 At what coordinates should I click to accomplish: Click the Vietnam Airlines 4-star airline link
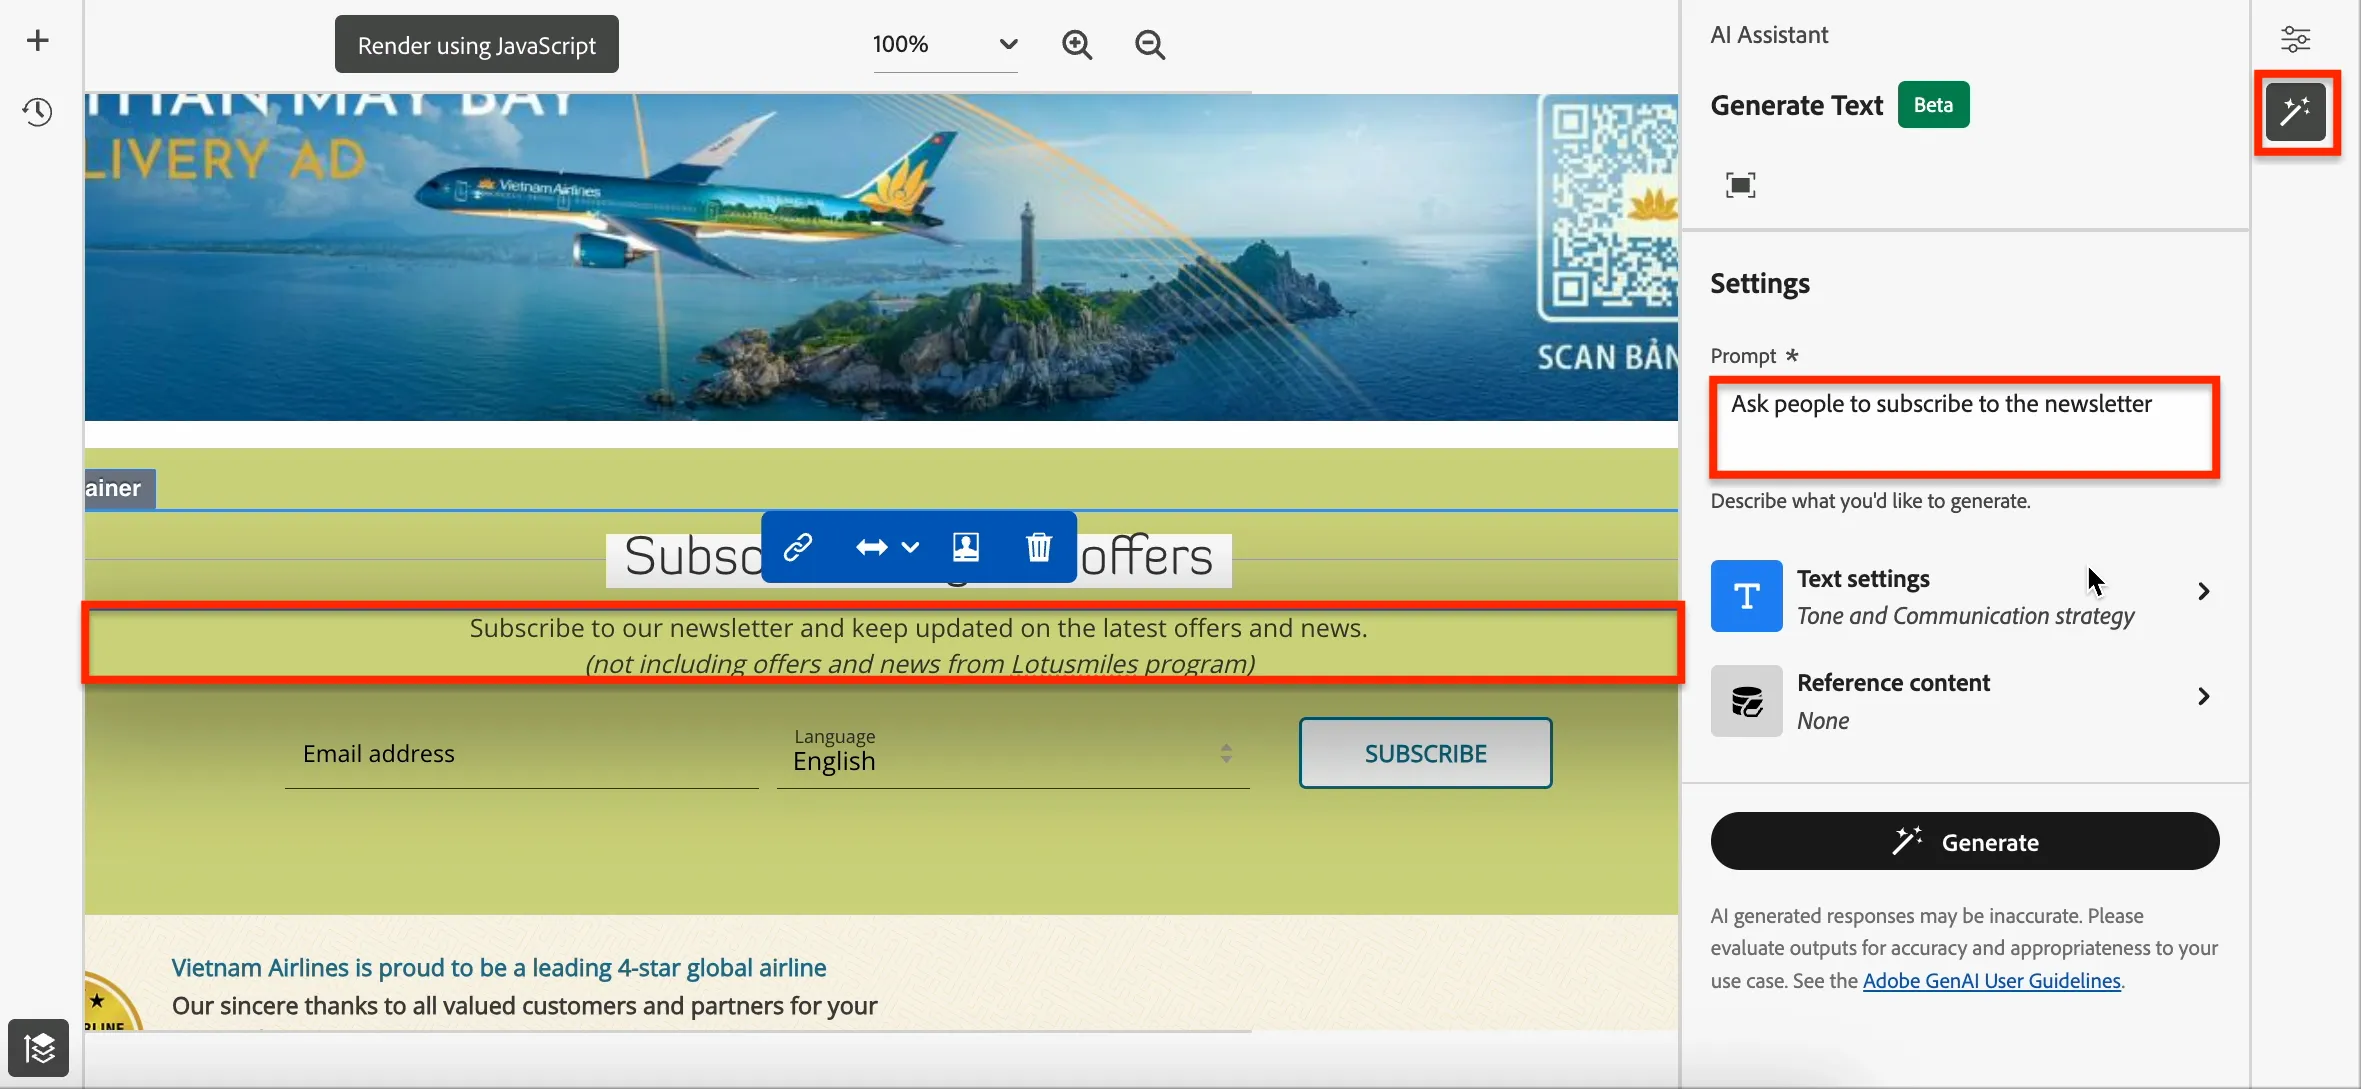(x=499, y=968)
